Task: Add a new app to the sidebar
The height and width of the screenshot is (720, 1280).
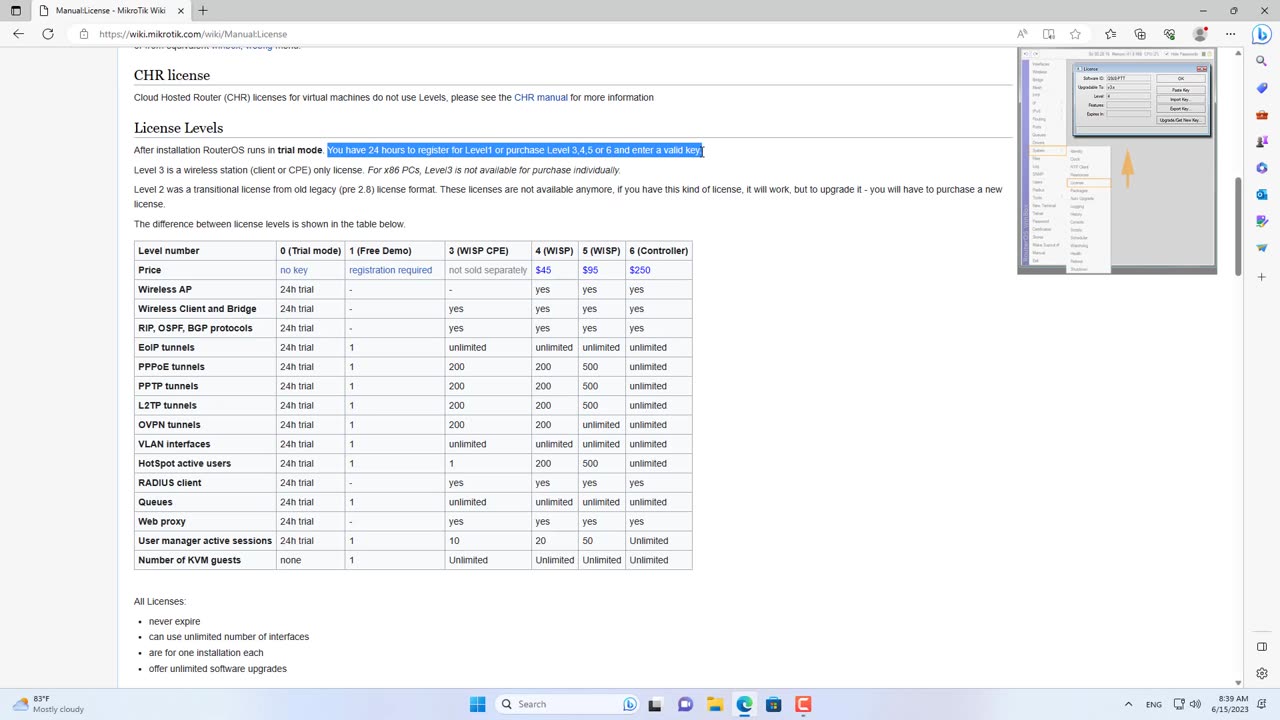Action: pos(1262,277)
